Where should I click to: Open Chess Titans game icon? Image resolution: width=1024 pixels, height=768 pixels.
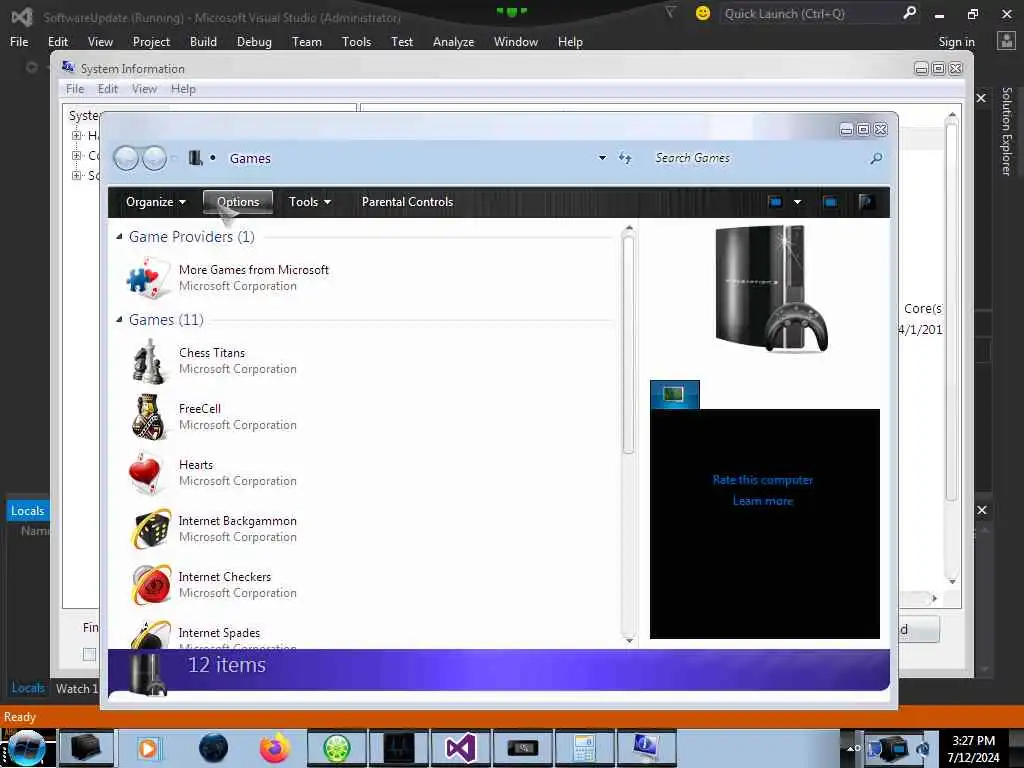point(148,360)
